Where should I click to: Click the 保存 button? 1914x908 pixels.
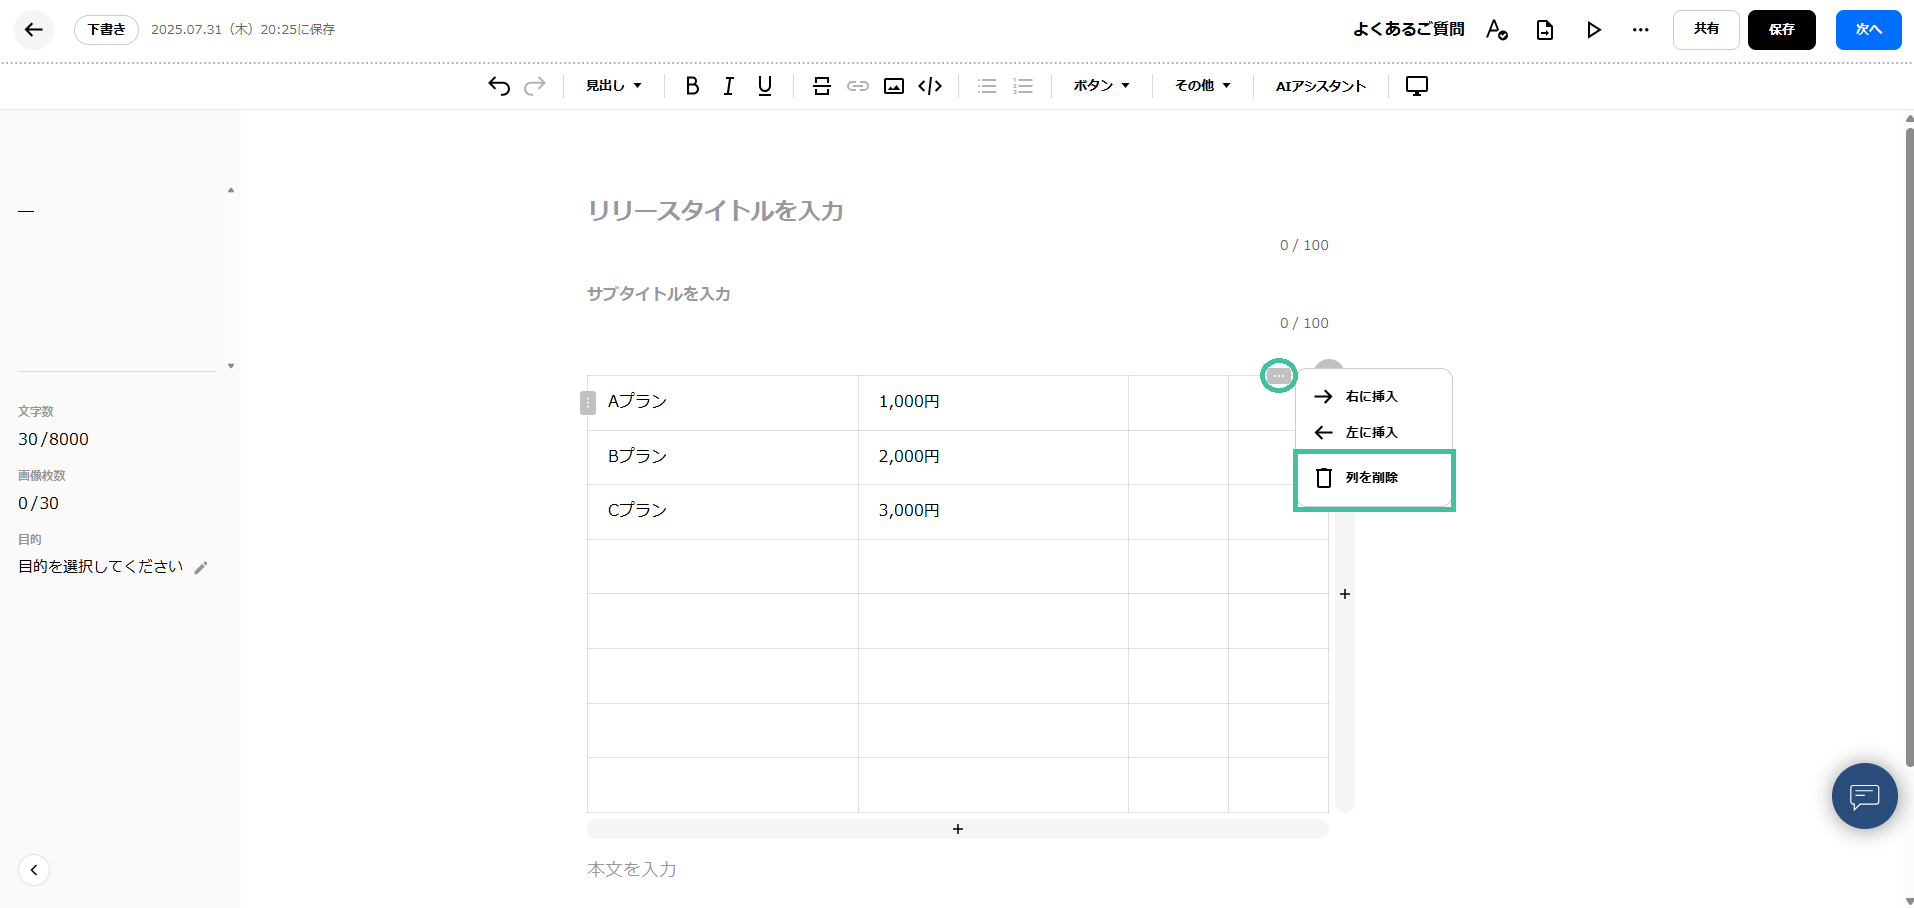click(1781, 29)
